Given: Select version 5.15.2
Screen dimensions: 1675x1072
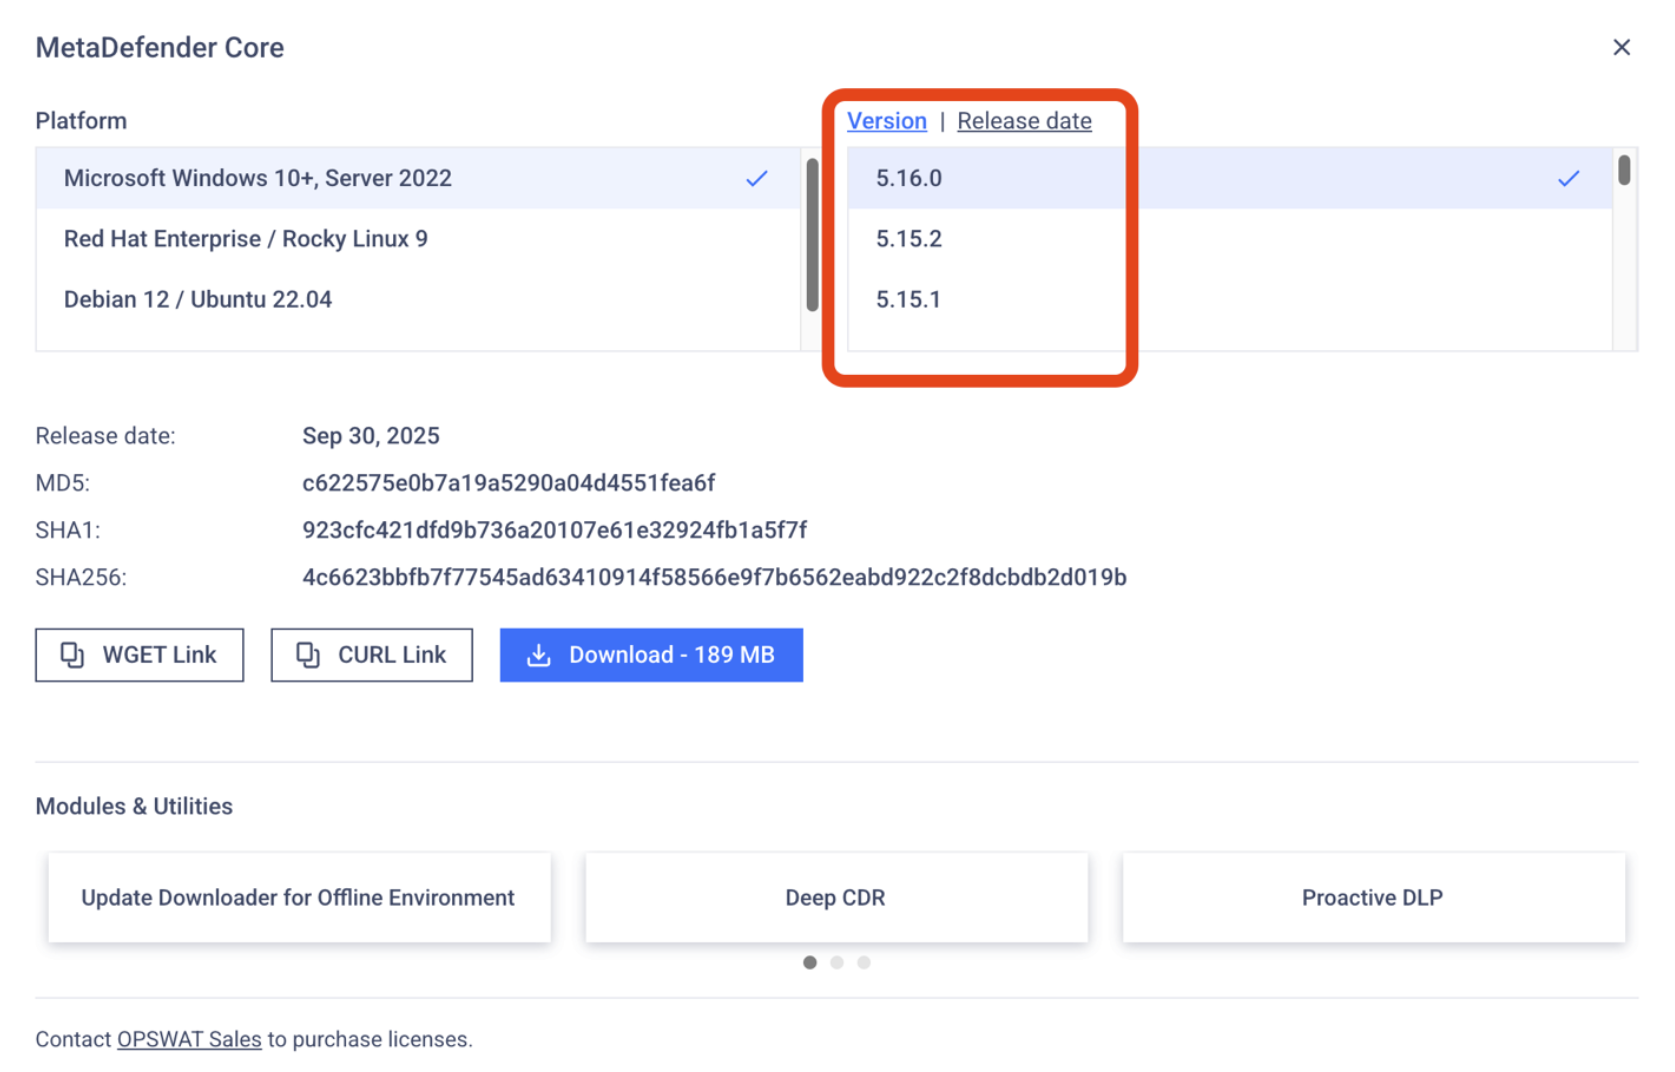Looking at the screenshot, I should tap(909, 239).
